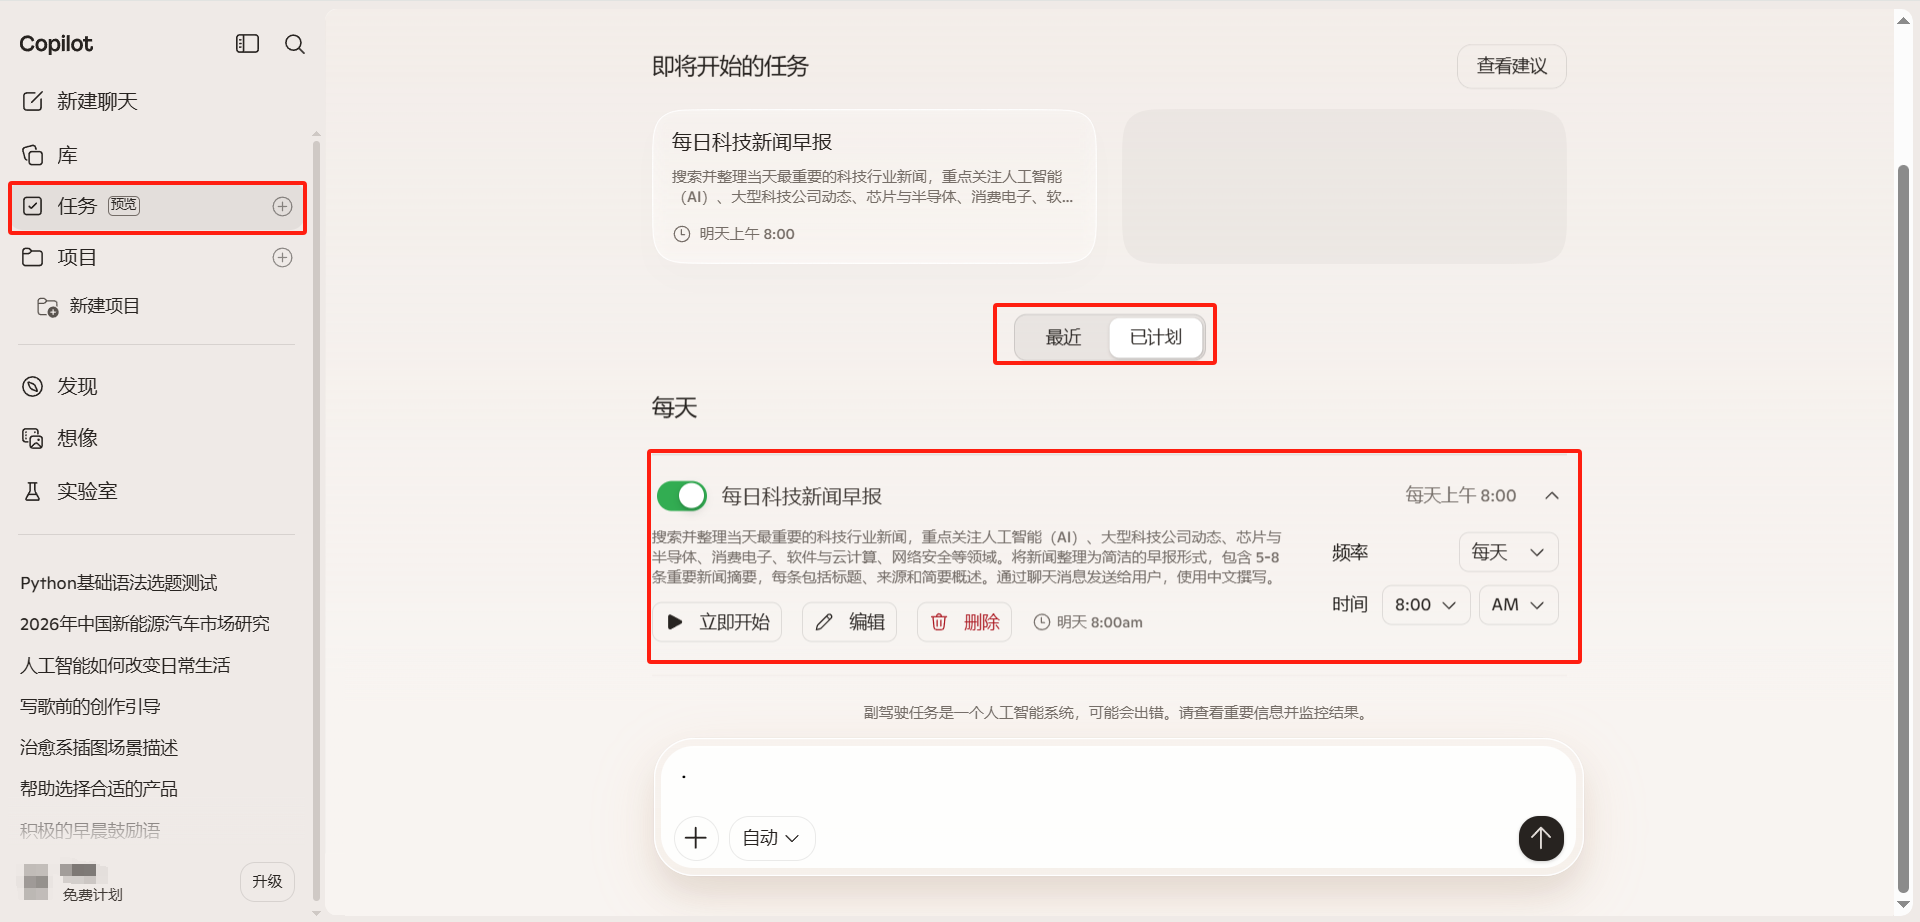
Task: Open 想像 image section in sidebar
Action: pos(76,439)
